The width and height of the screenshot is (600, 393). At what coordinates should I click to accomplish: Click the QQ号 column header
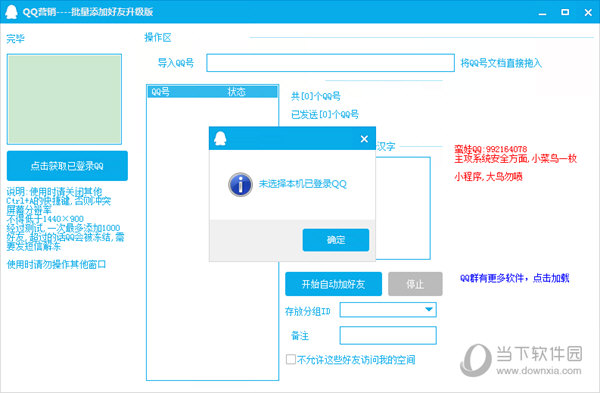point(160,91)
